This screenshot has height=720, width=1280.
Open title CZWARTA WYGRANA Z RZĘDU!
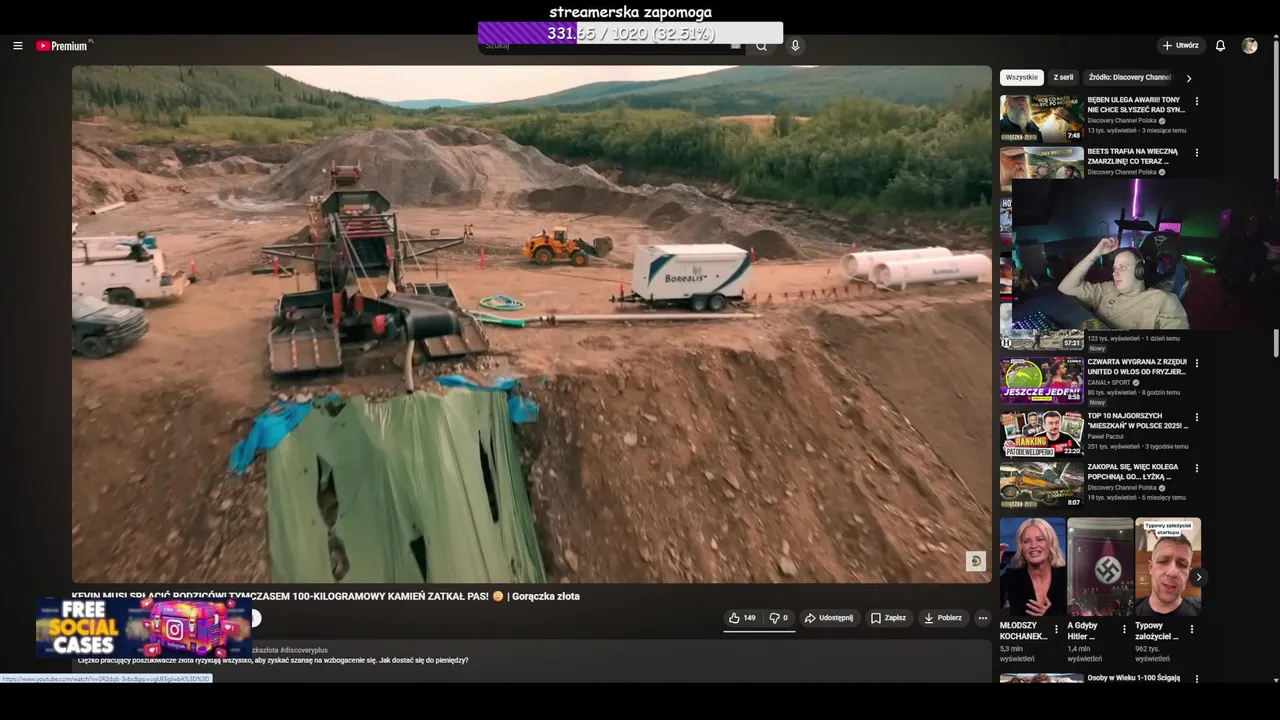1137,367
